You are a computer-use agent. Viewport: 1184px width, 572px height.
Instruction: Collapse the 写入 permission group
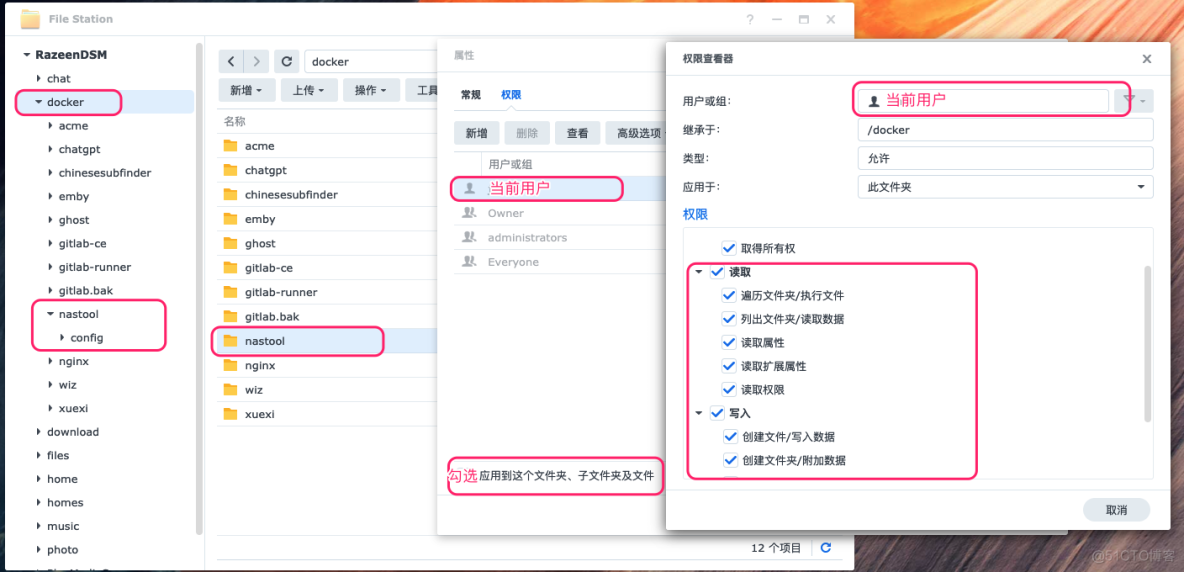(698, 413)
